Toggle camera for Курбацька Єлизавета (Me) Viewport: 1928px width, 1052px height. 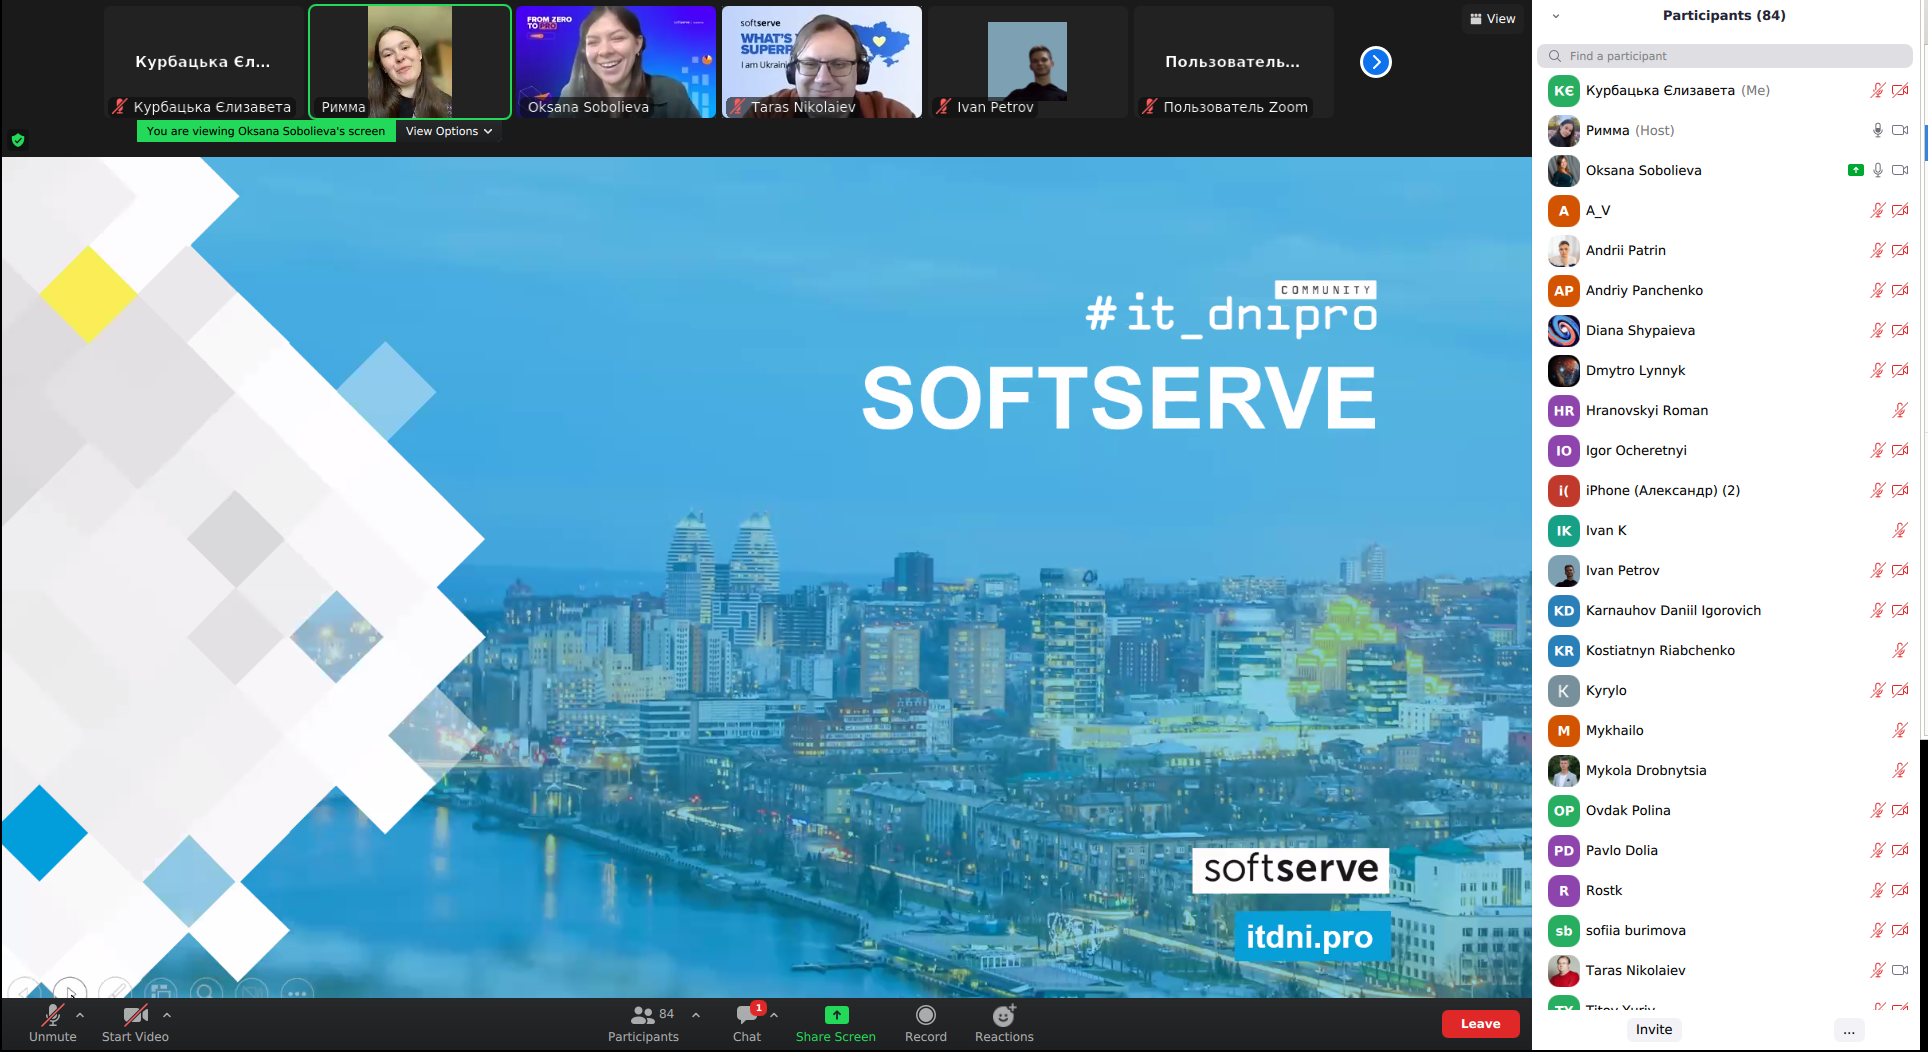(x=1900, y=90)
